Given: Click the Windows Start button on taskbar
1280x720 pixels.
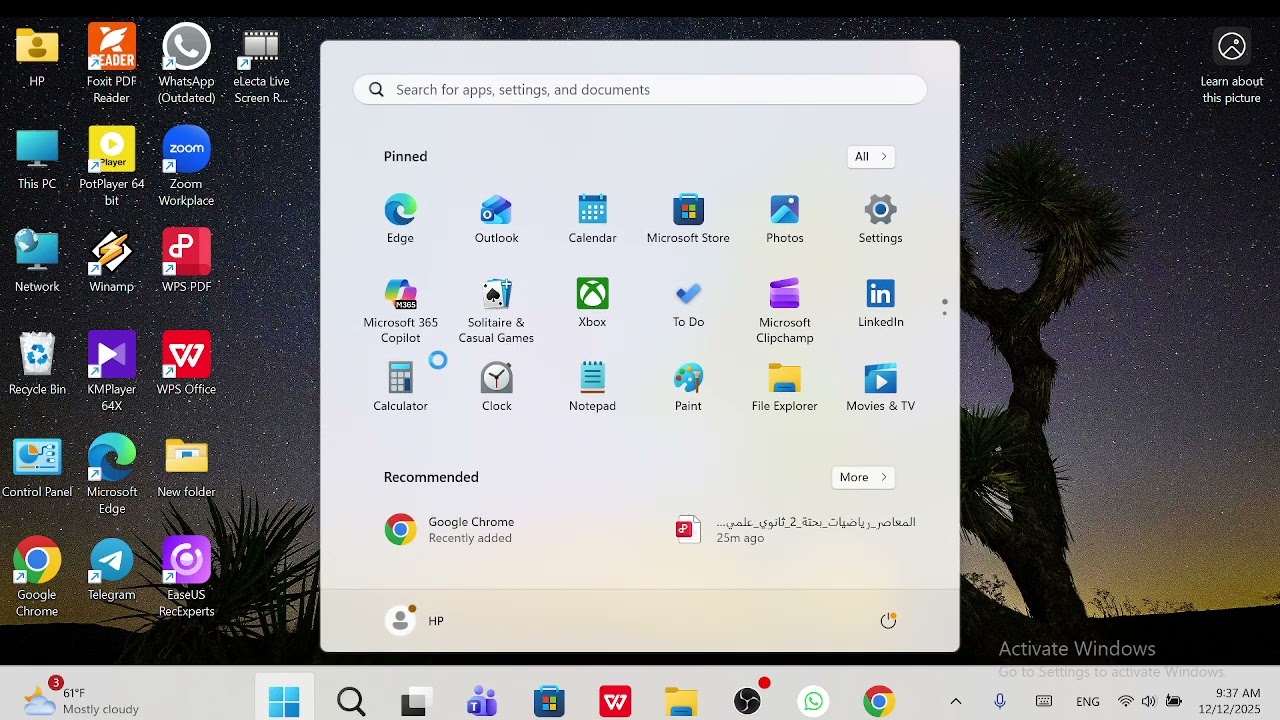Looking at the screenshot, I should tap(284, 701).
